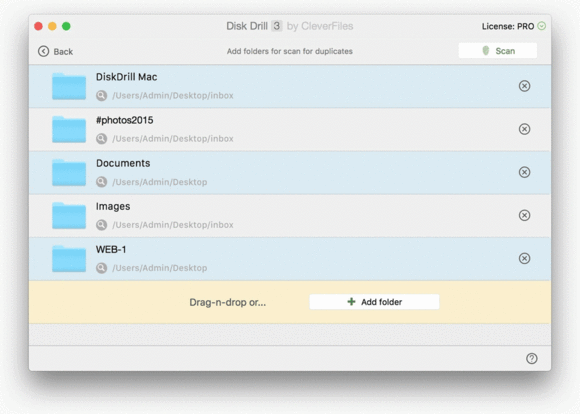Start duplicate Scan
Screen dimensions: 580x414
(x=498, y=51)
